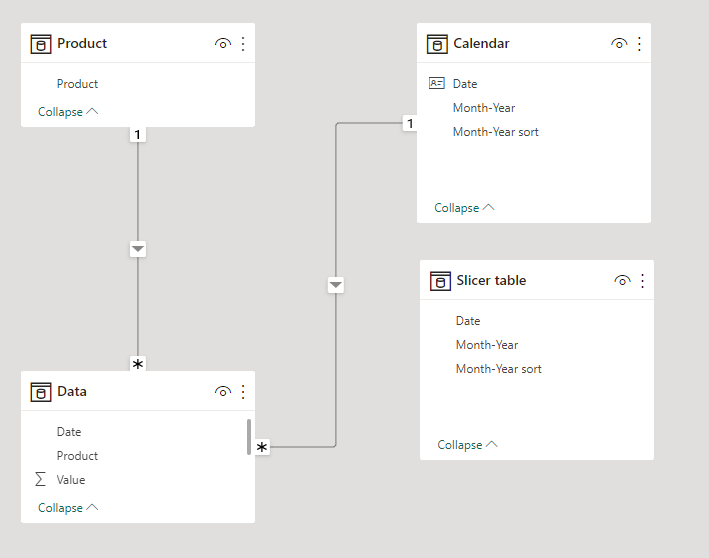
Task: Toggle visibility of the Calendar table
Action: pyautogui.click(x=619, y=44)
